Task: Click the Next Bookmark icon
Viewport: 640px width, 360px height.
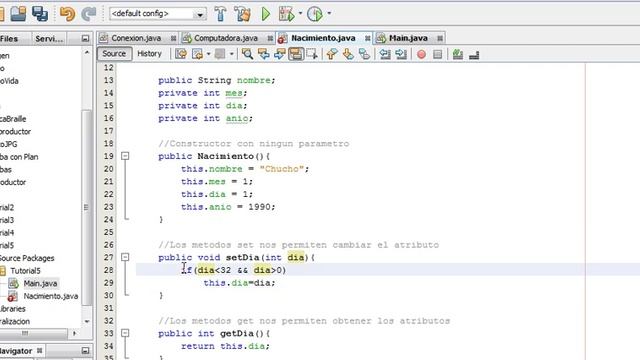Action: [348, 54]
